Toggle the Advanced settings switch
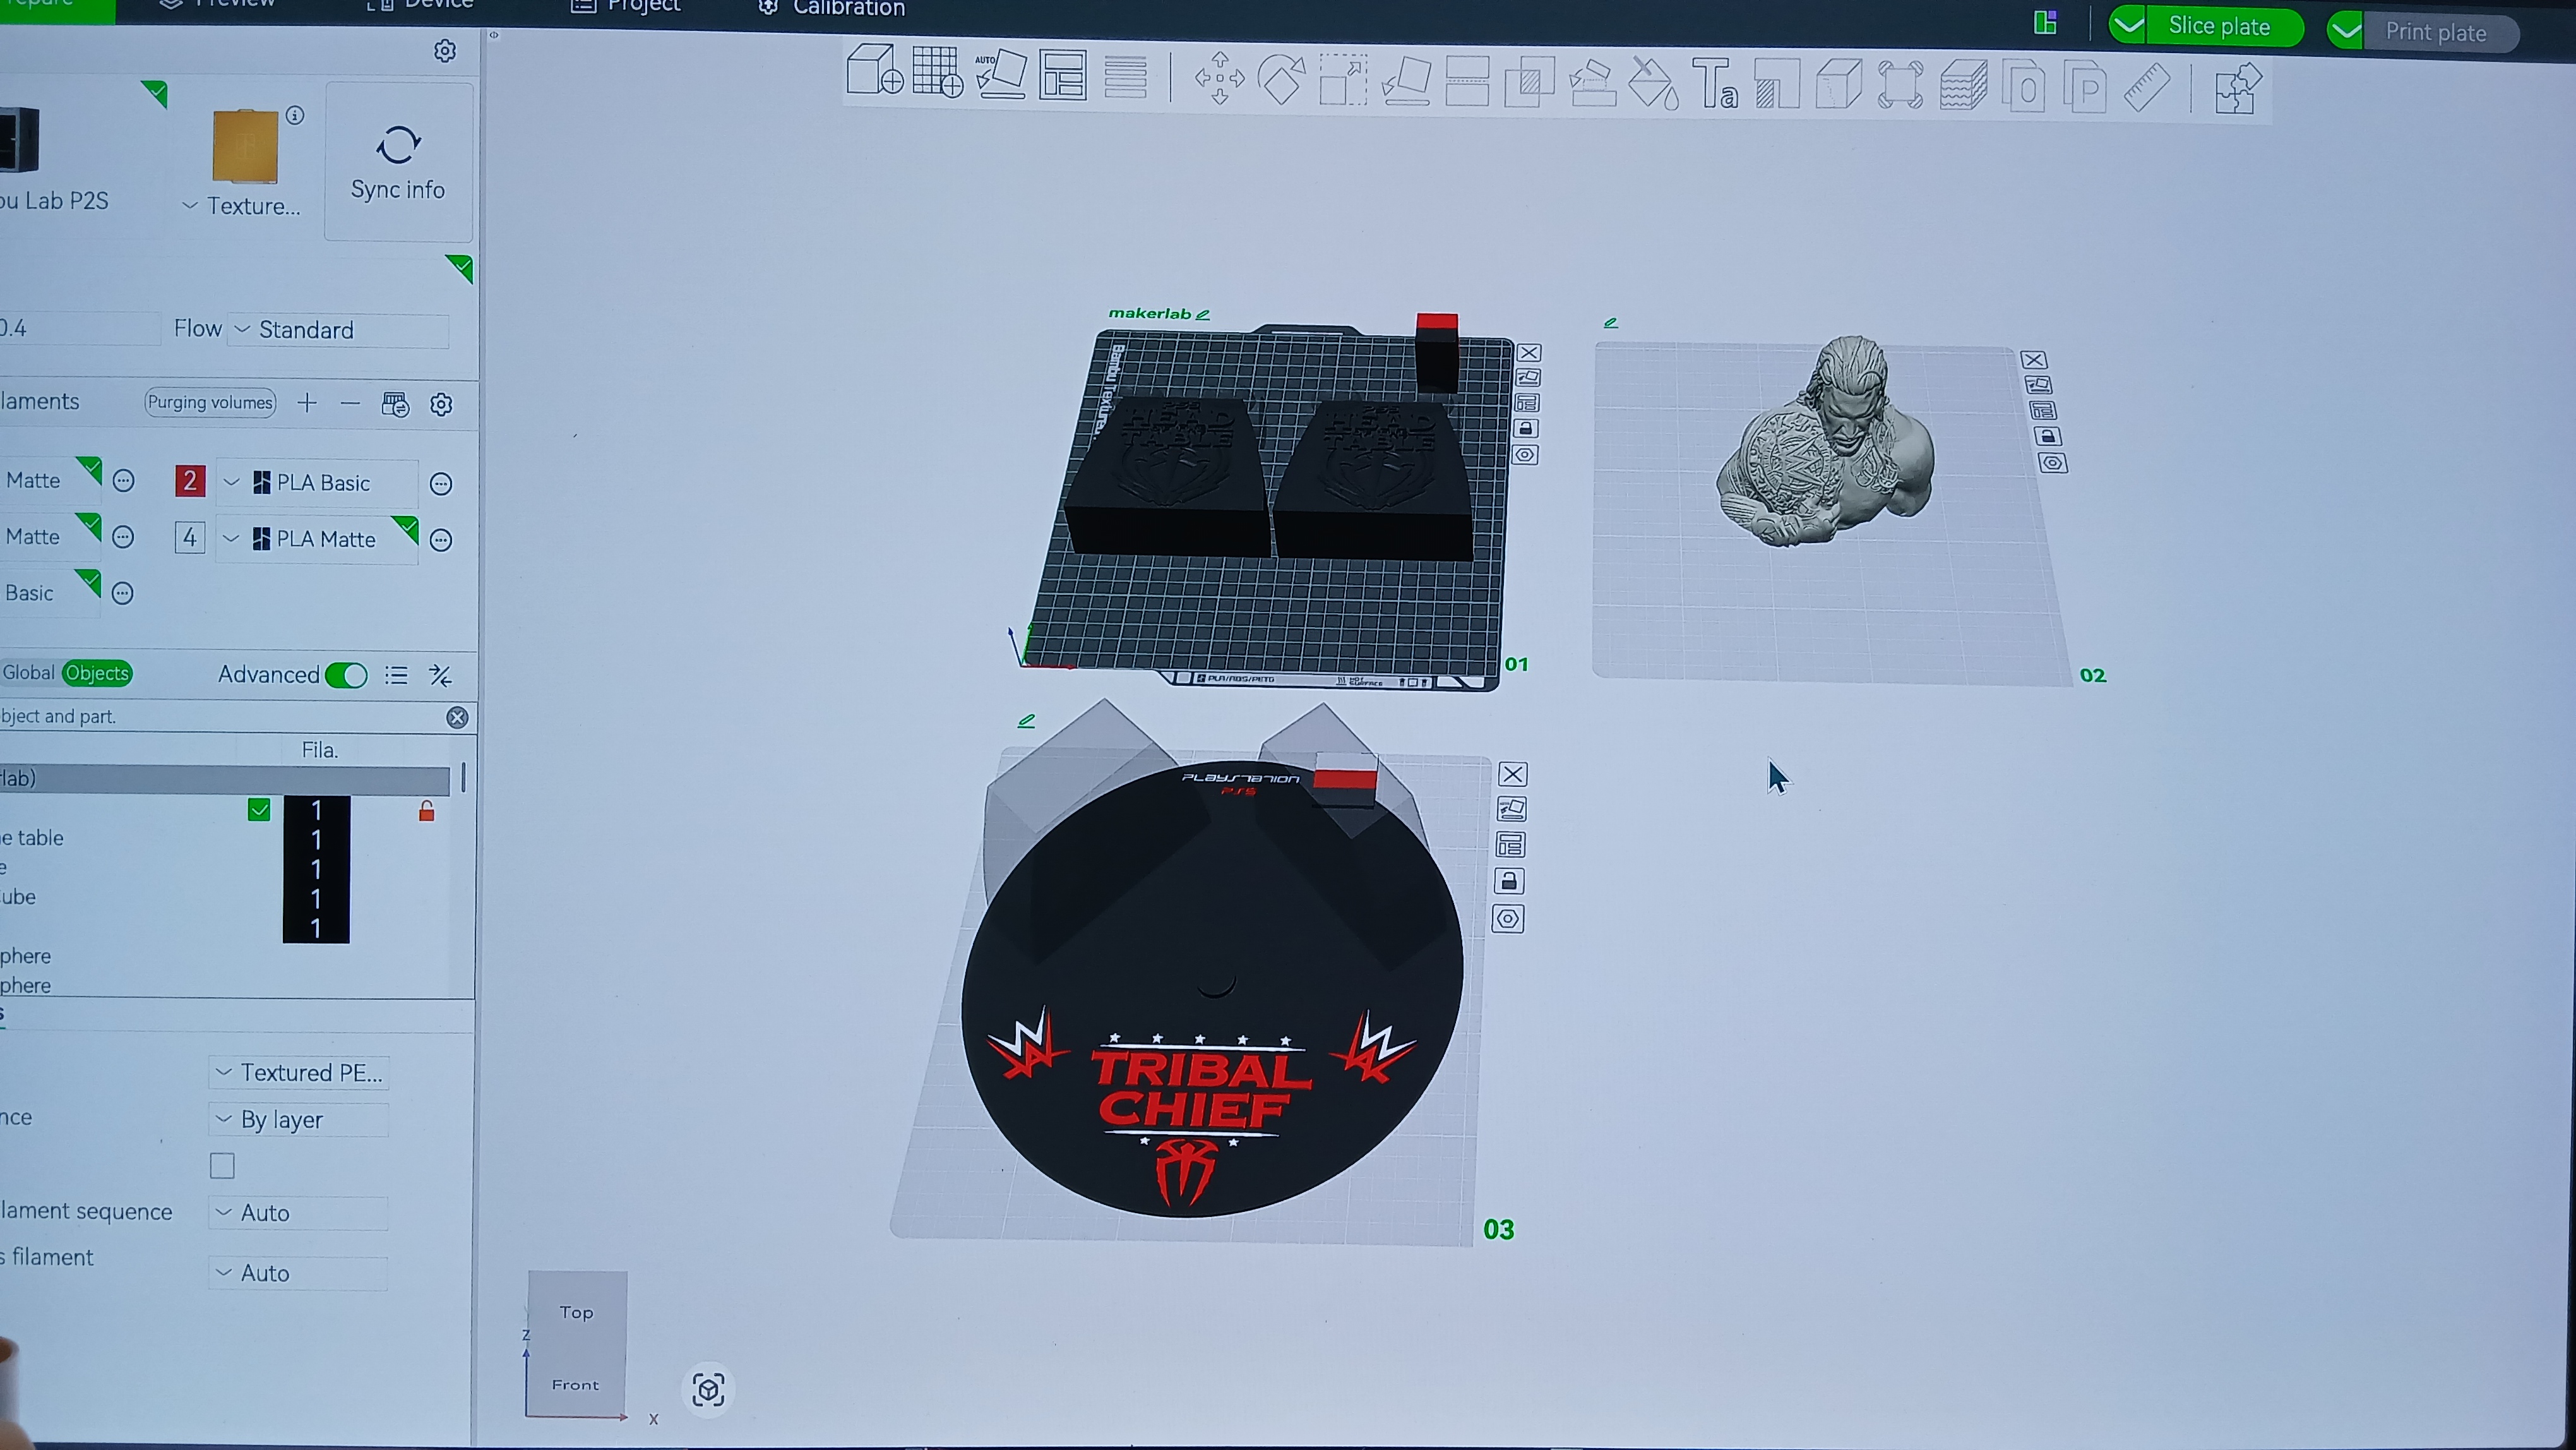Image resolution: width=2576 pixels, height=1450 pixels. pyautogui.click(x=346, y=675)
